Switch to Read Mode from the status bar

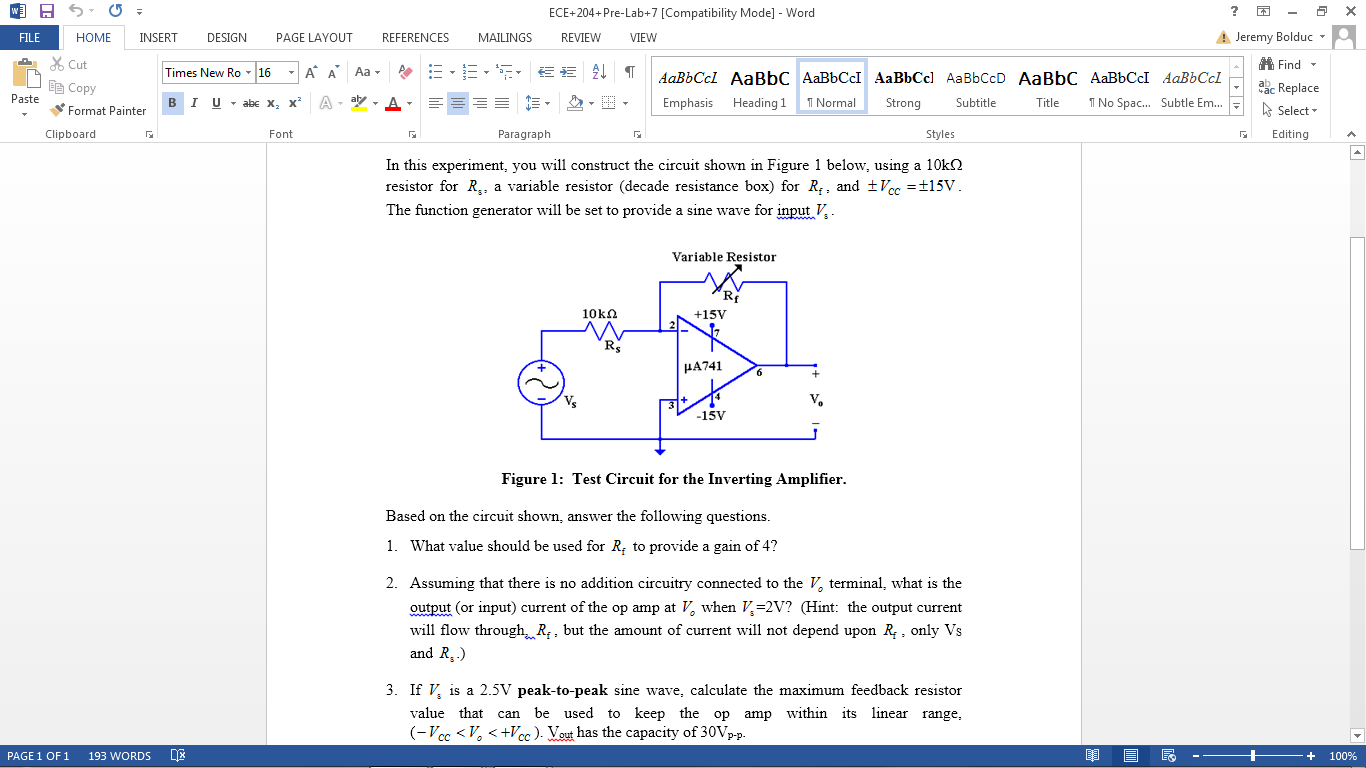[1091, 756]
